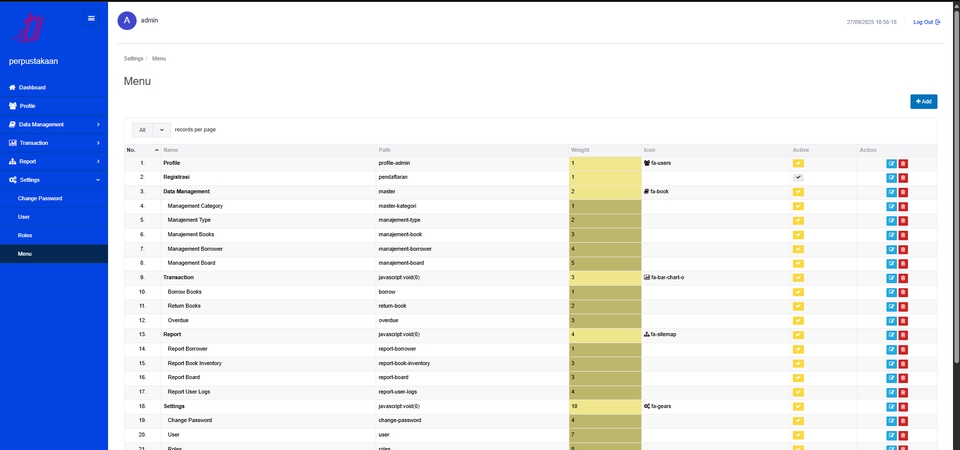This screenshot has height=450, width=960.
Task: Click the Add button
Action: 923,101
